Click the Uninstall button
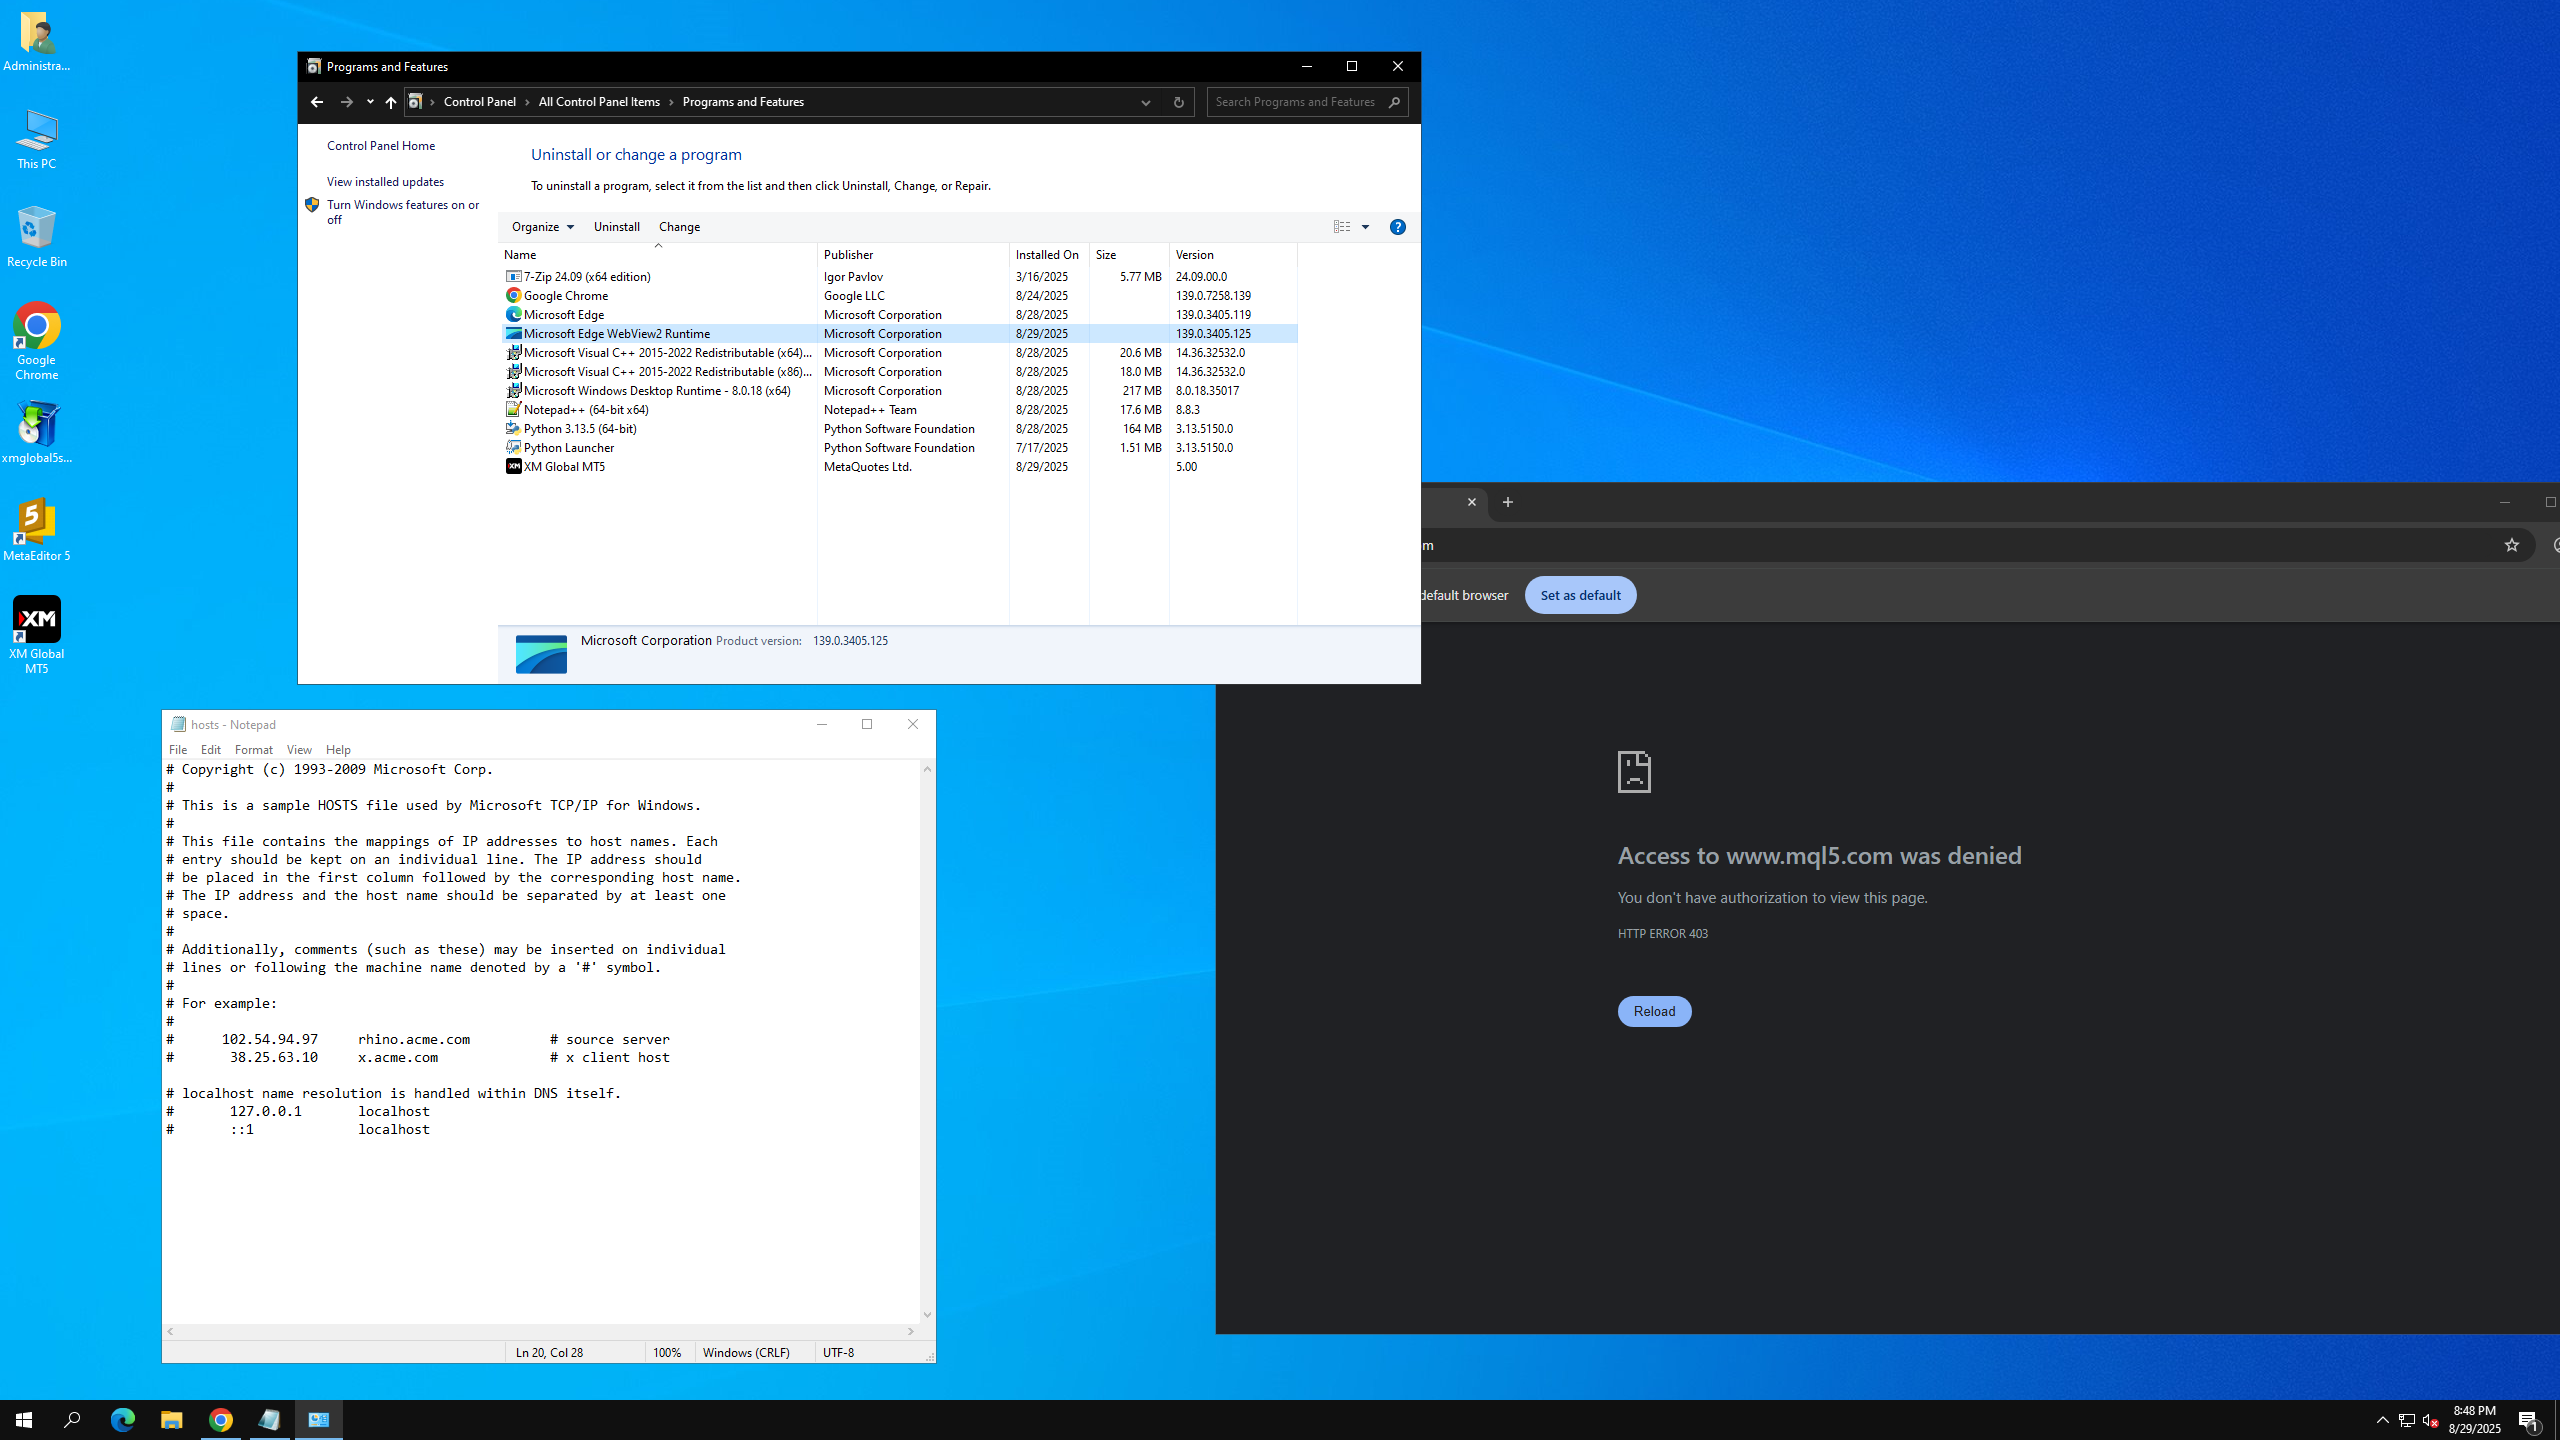 [616, 227]
